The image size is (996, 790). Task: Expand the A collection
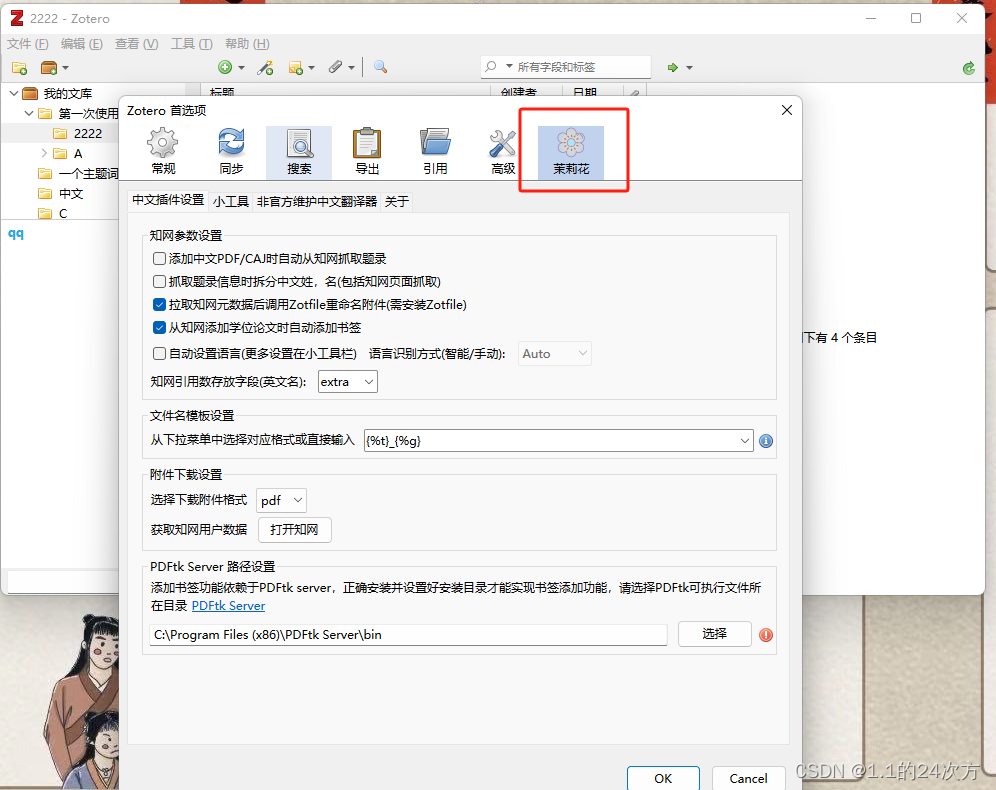pos(44,153)
